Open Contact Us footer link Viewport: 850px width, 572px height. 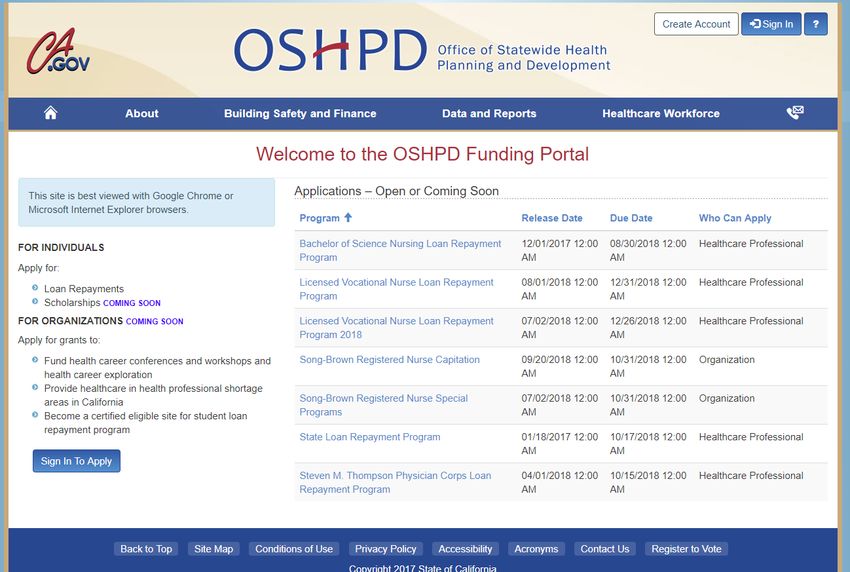point(605,549)
